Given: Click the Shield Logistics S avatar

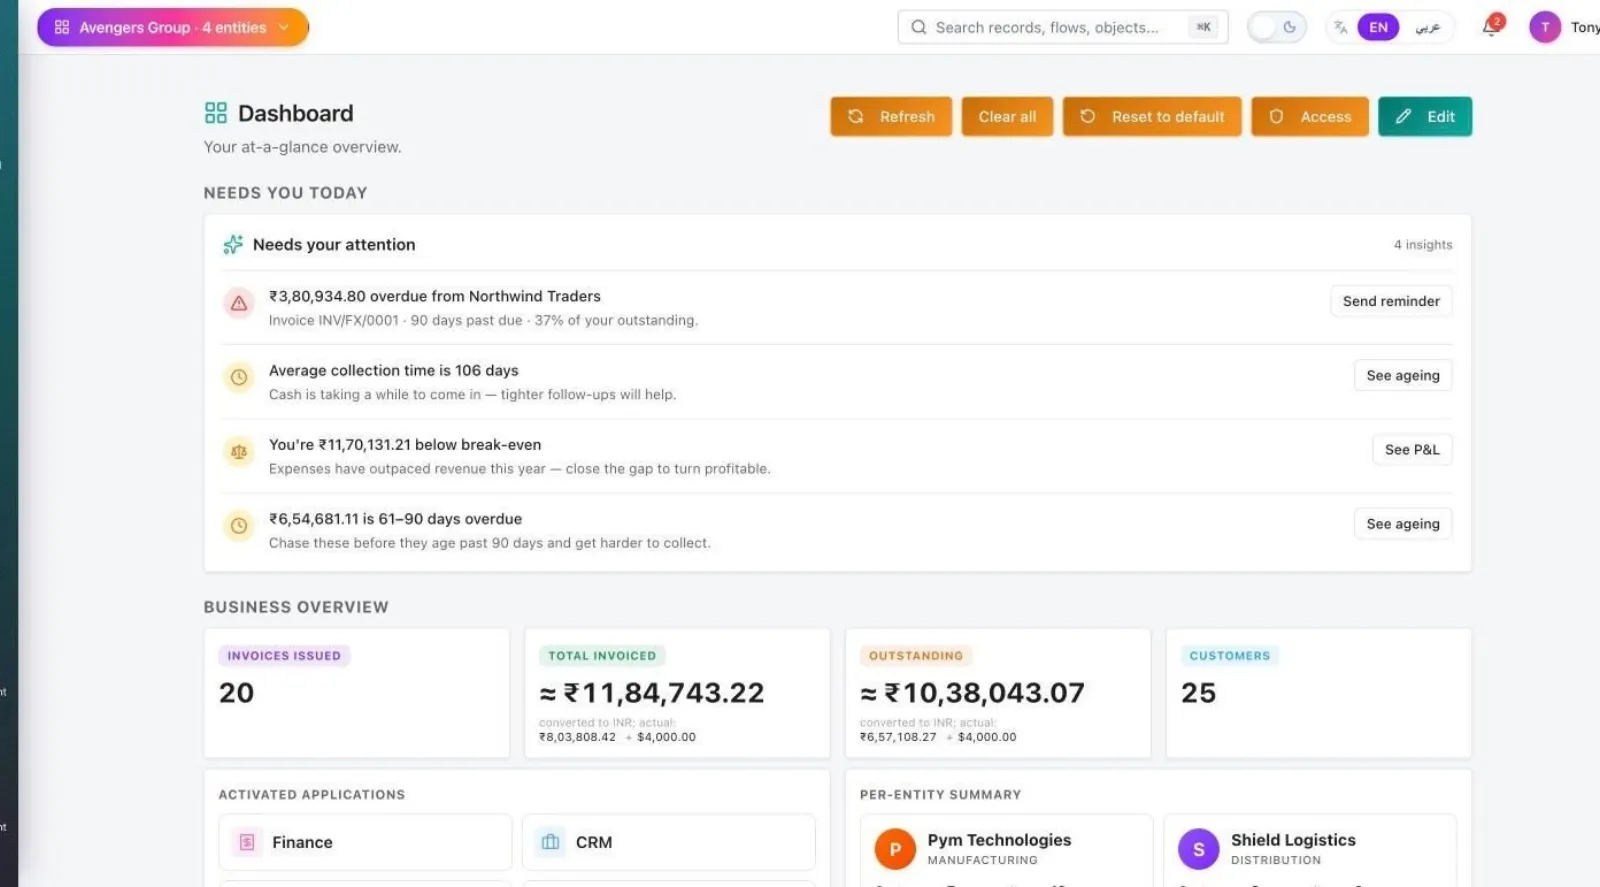Looking at the screenshot, I should (x=1198, y=849).
